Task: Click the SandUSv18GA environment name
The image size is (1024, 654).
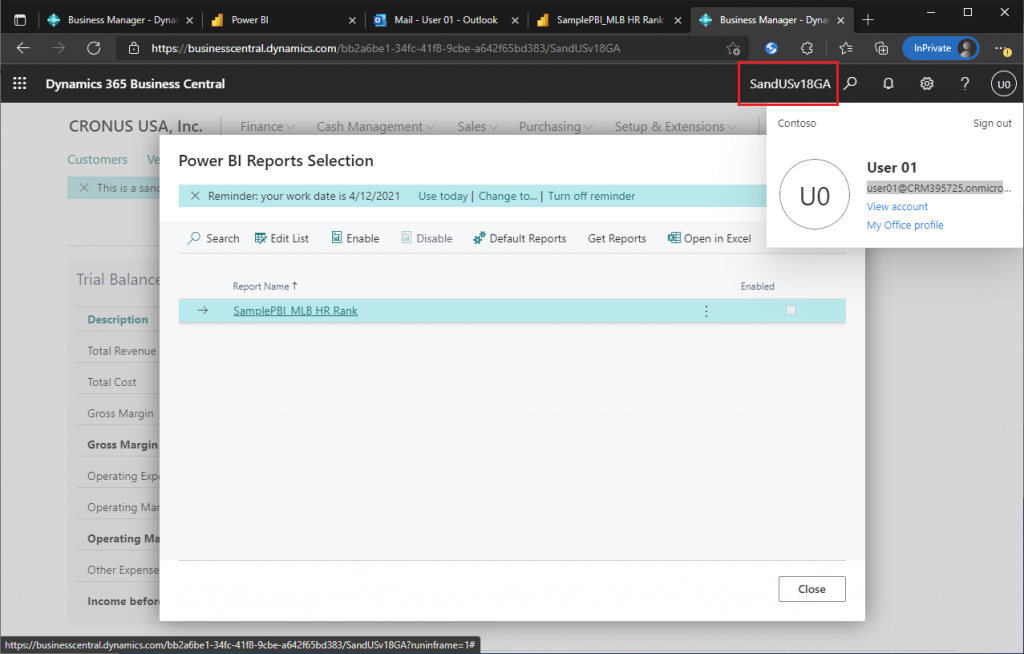Action: pyautogui.click(x=790, y=84)
